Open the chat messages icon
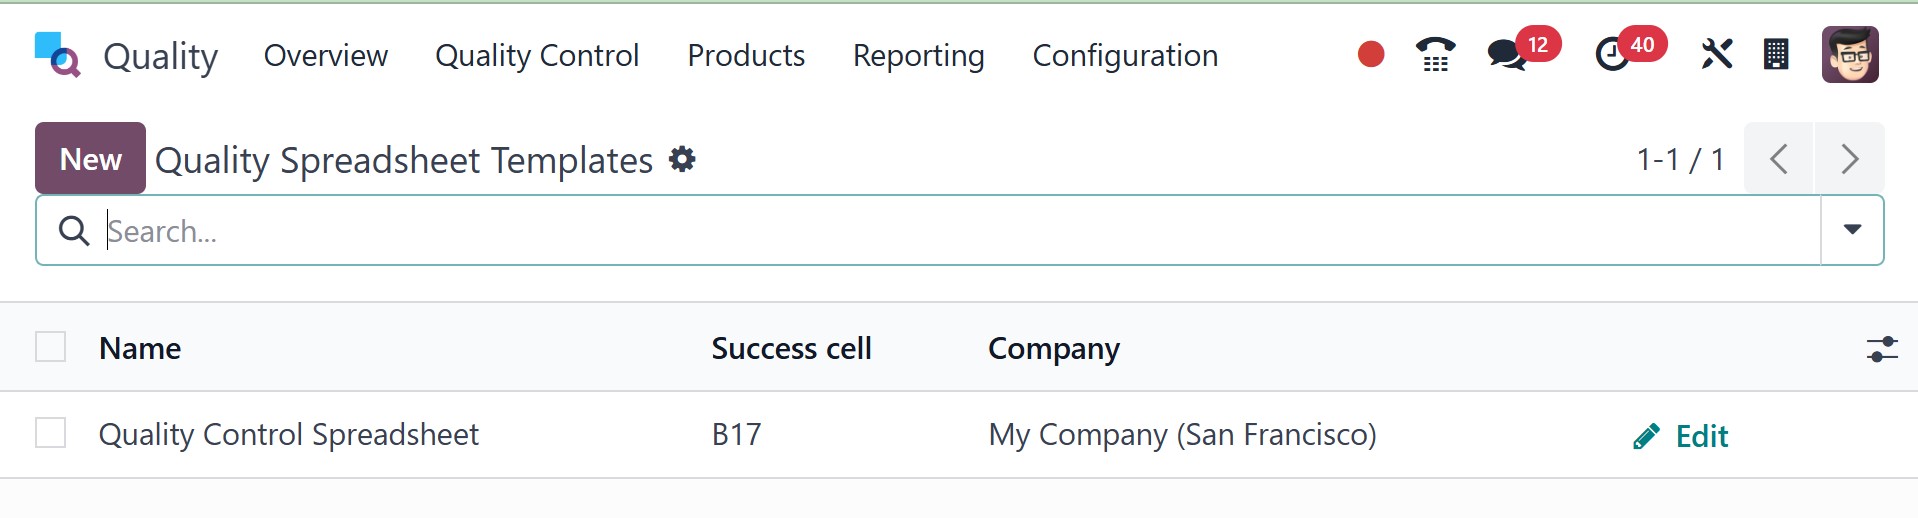 1505,55
